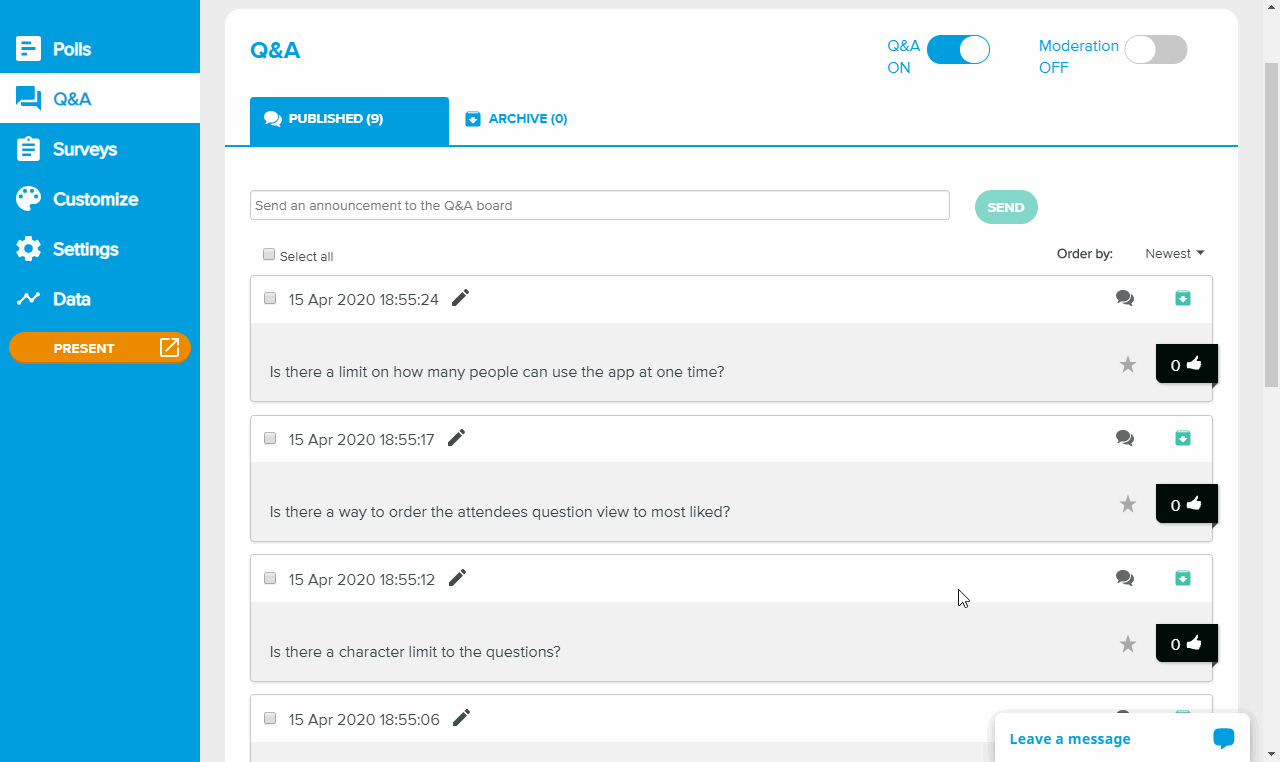Viewport: 1280px width, 762px height.
Task: Edit the 18:55:12 question with pencil icon
Action: [457, 578]
